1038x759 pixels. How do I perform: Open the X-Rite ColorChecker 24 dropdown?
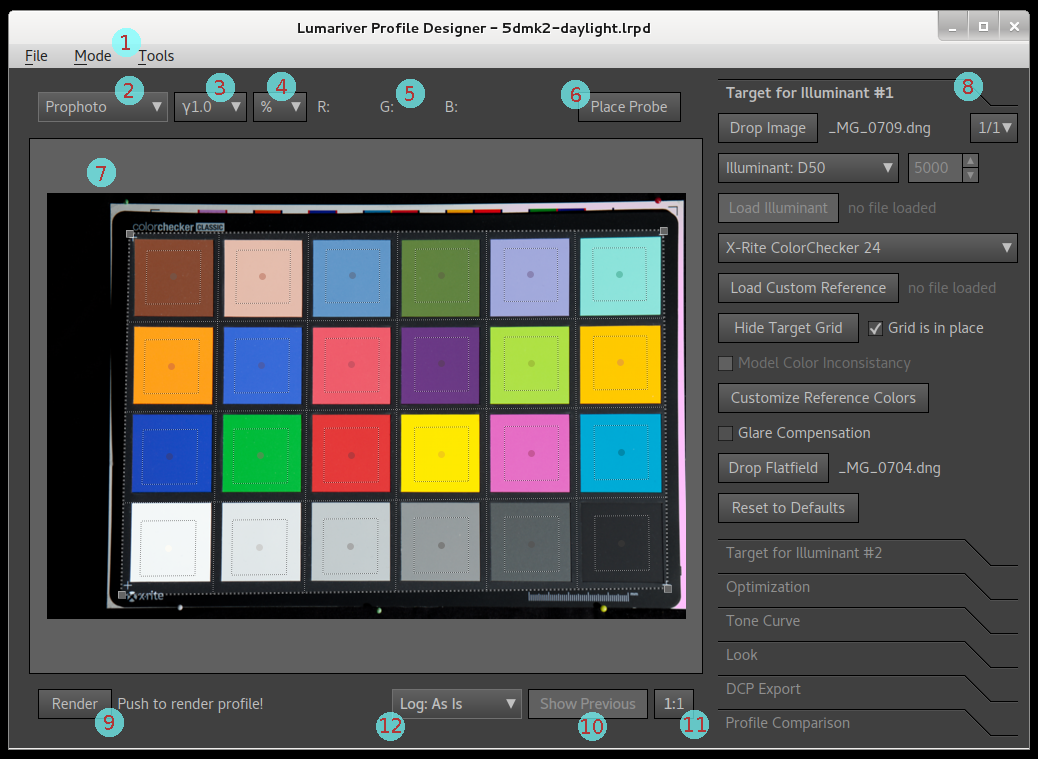coord(868,248)
